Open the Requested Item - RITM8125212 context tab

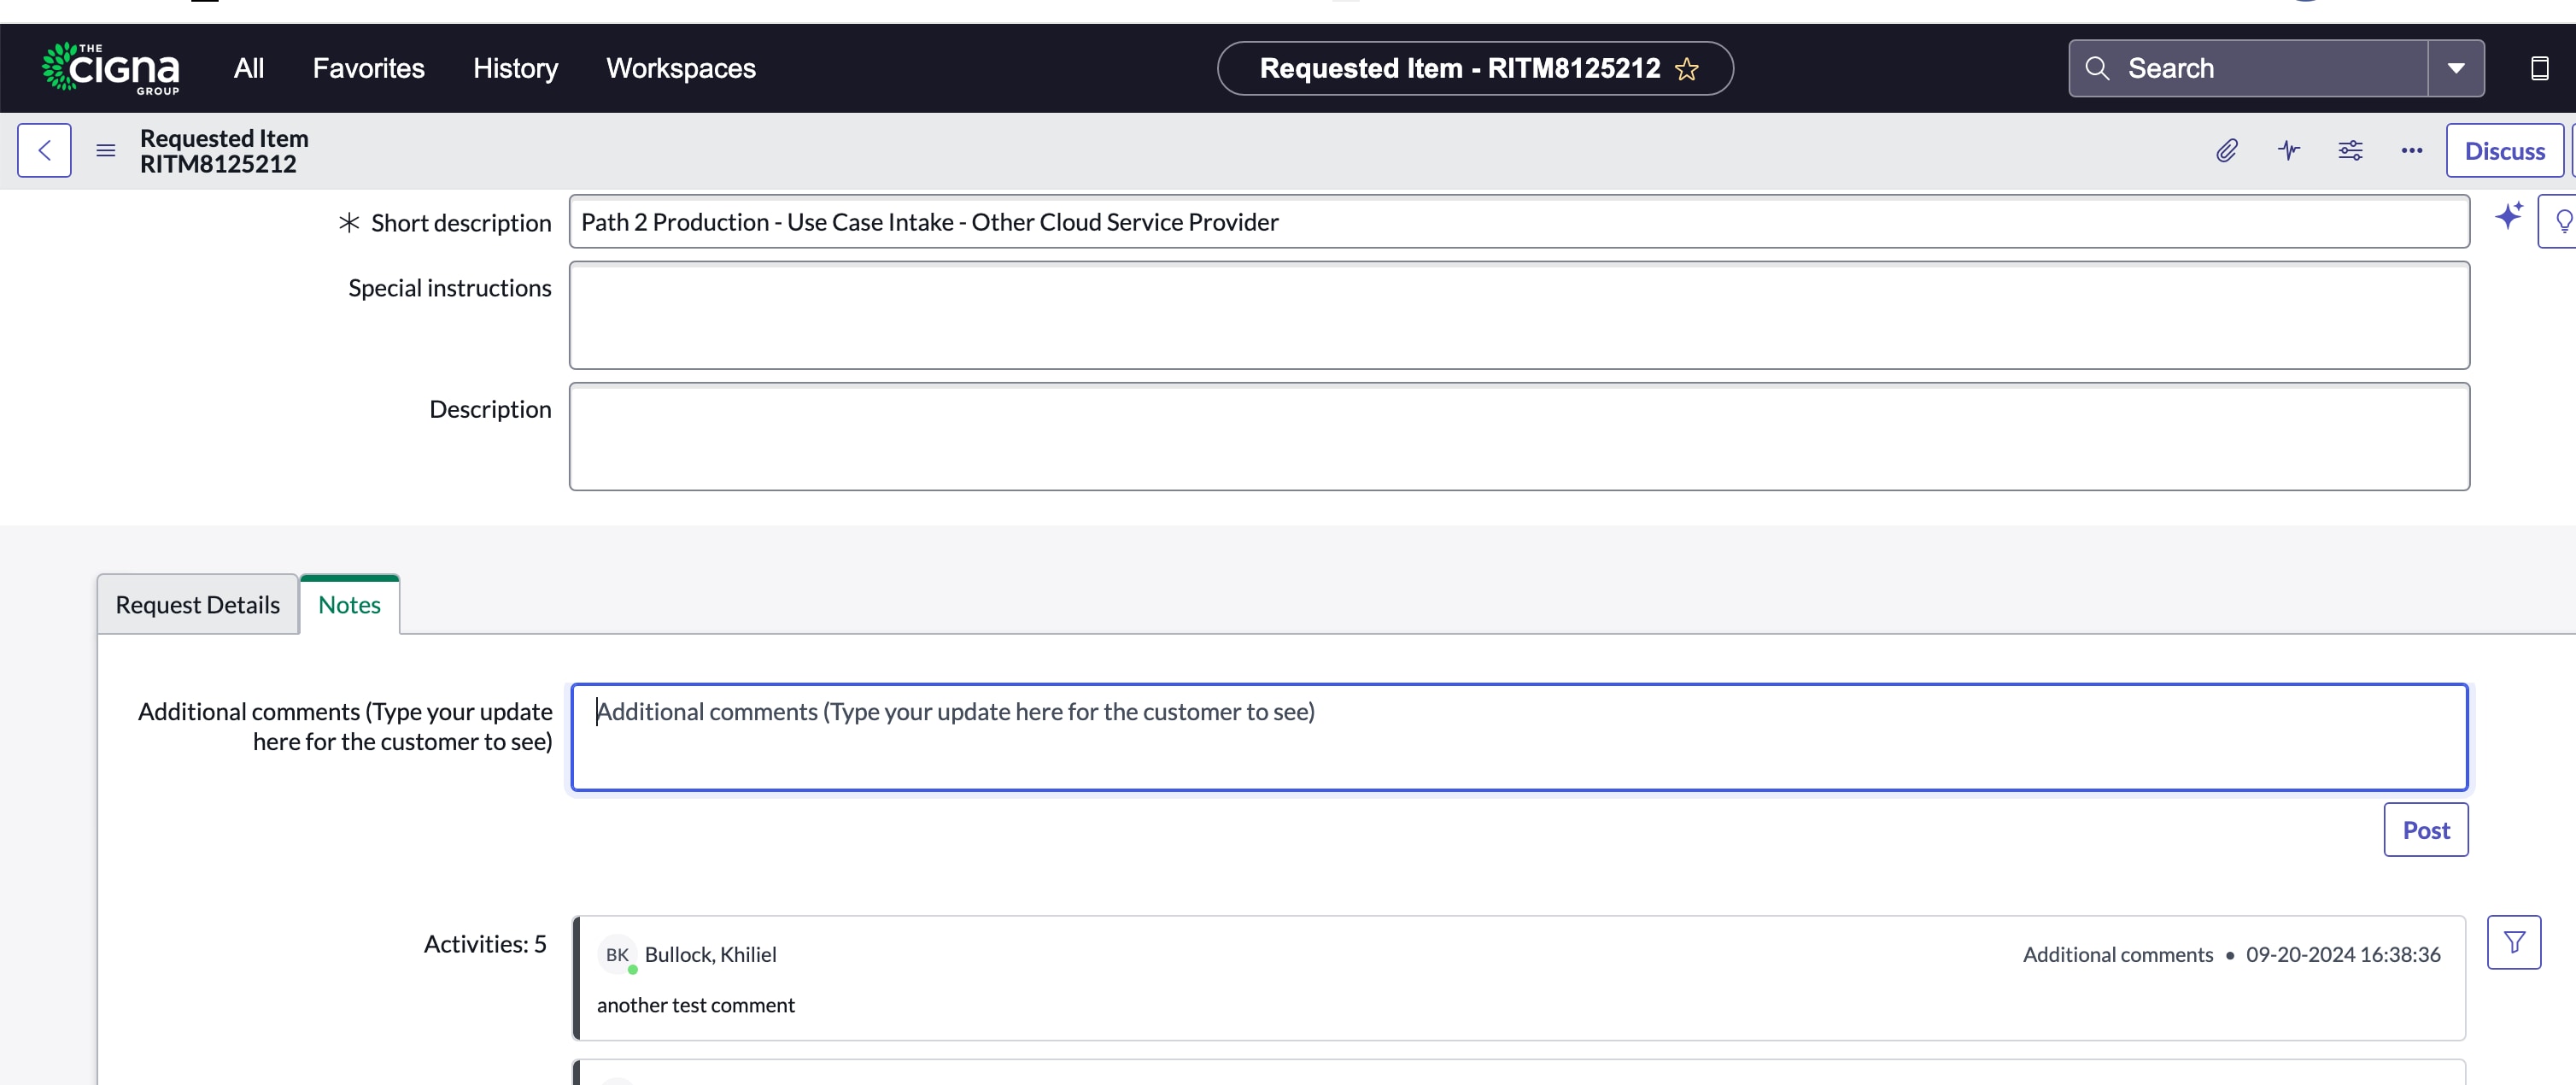[1458, 68]
